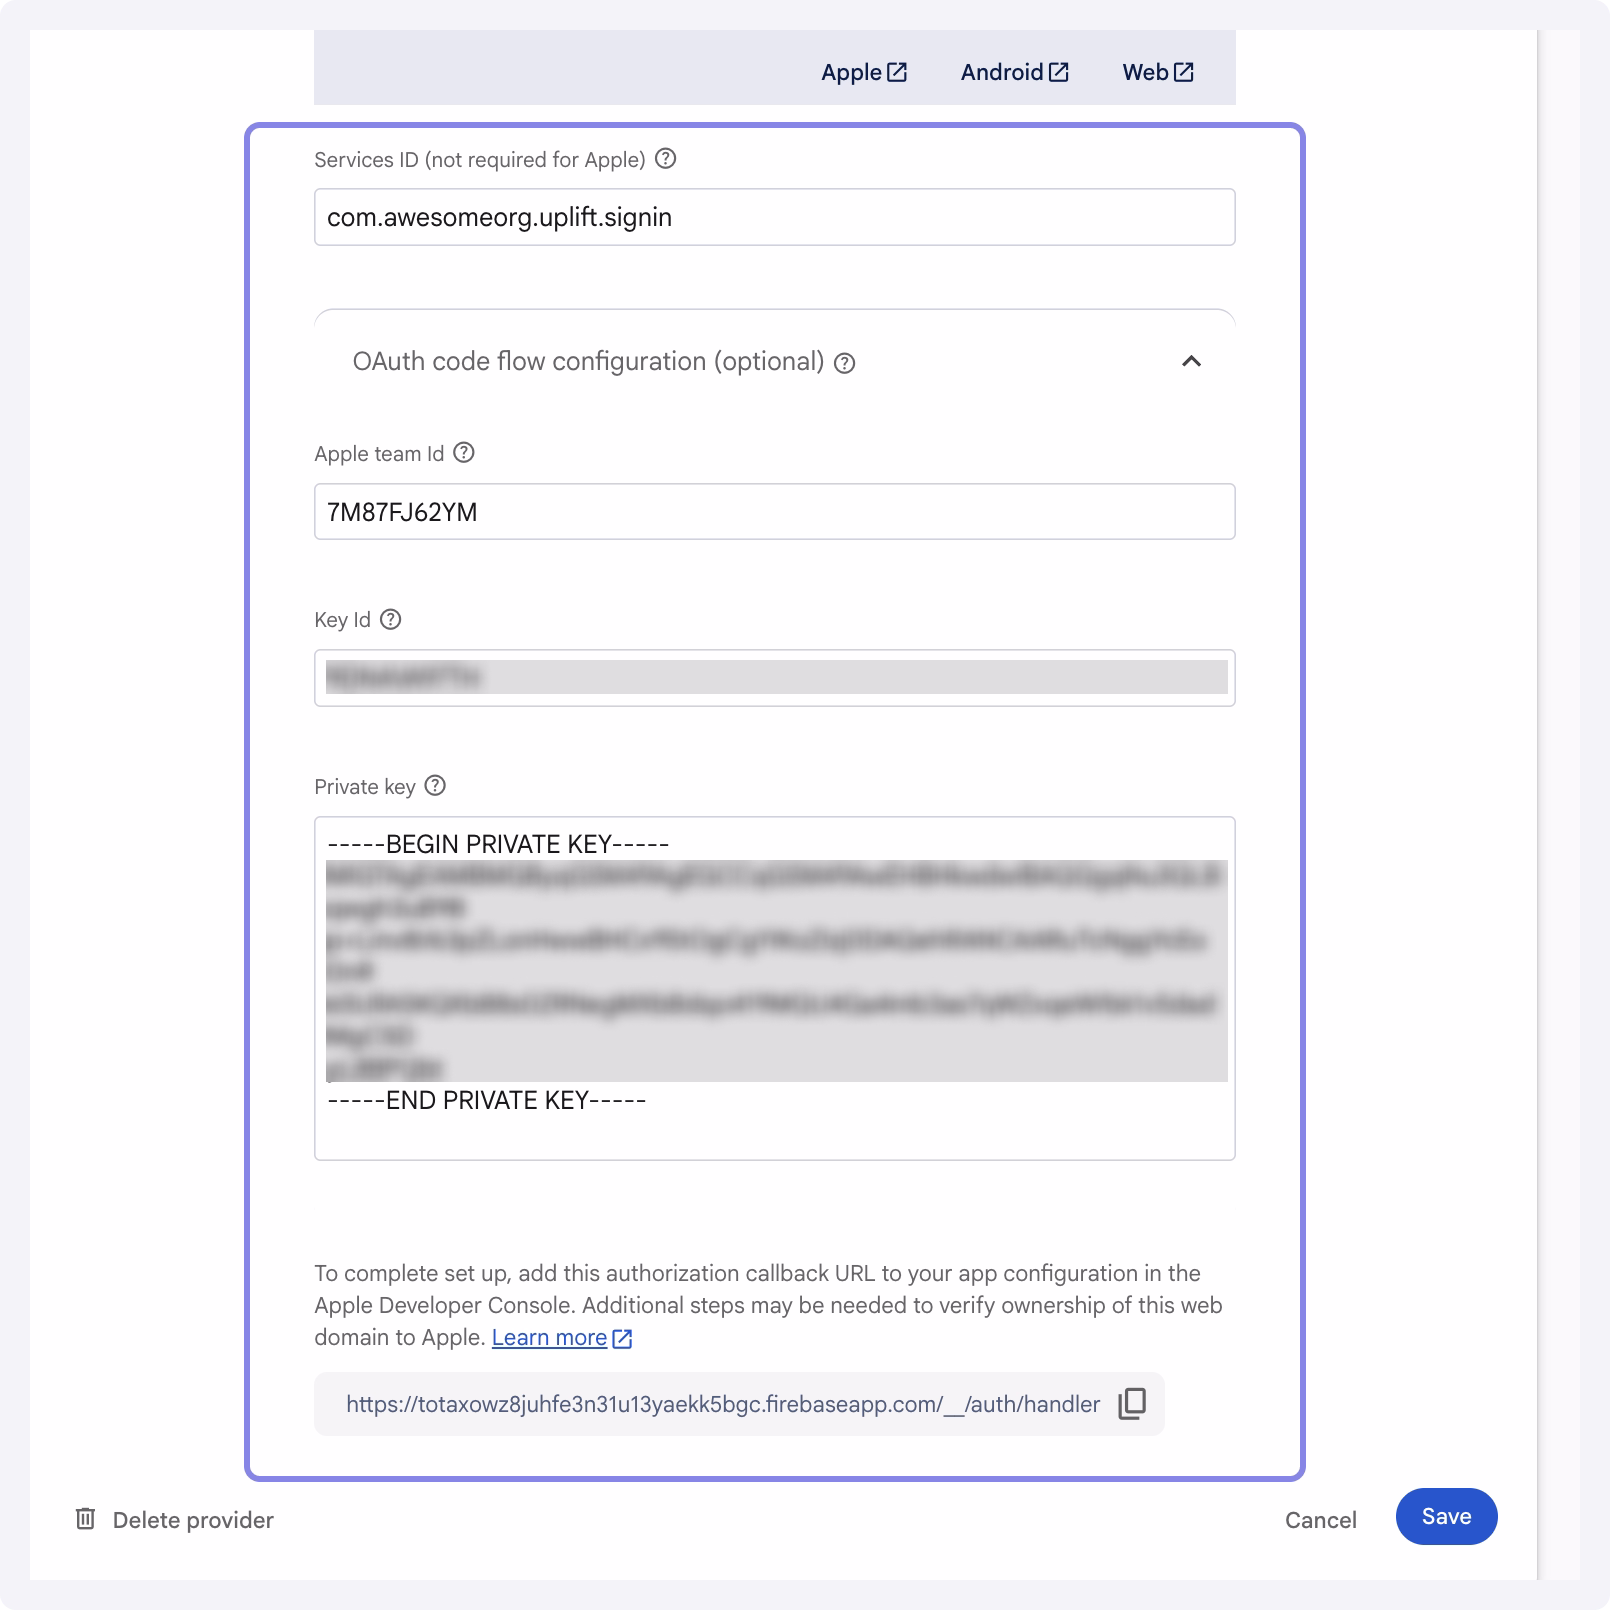Select the Services ID input field

point(775,216)
